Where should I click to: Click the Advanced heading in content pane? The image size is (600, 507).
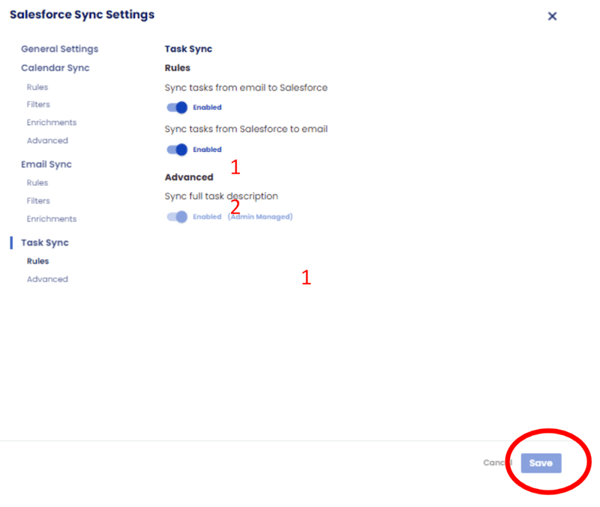(x=189, y=177)
